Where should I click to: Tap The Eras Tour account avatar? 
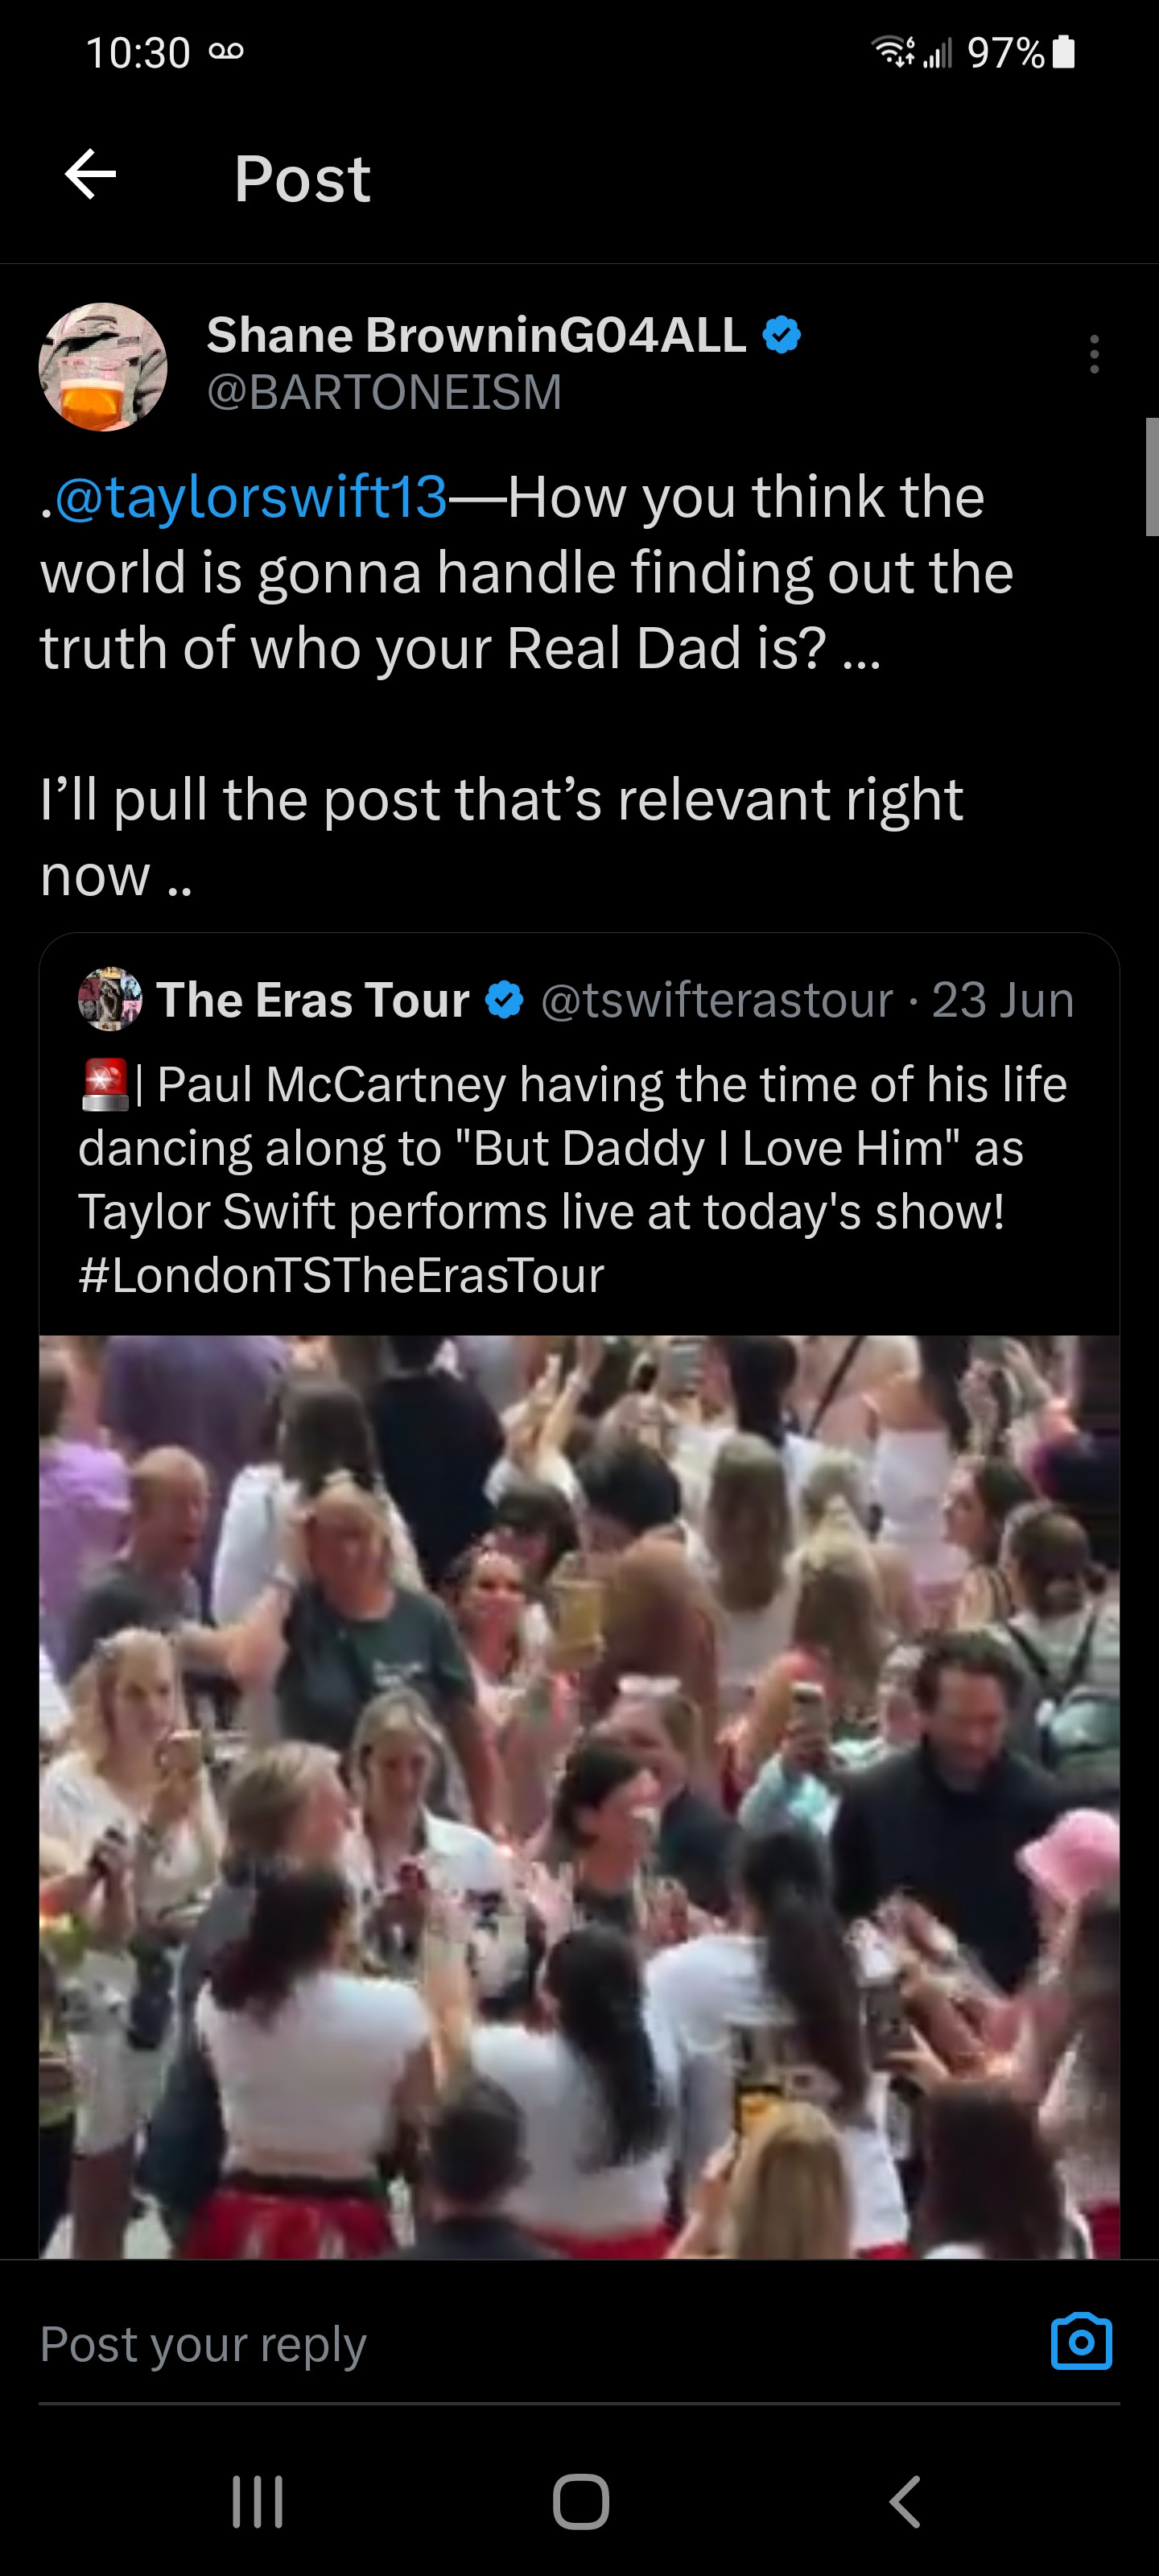pyautogui.click(x=110, y=999)
